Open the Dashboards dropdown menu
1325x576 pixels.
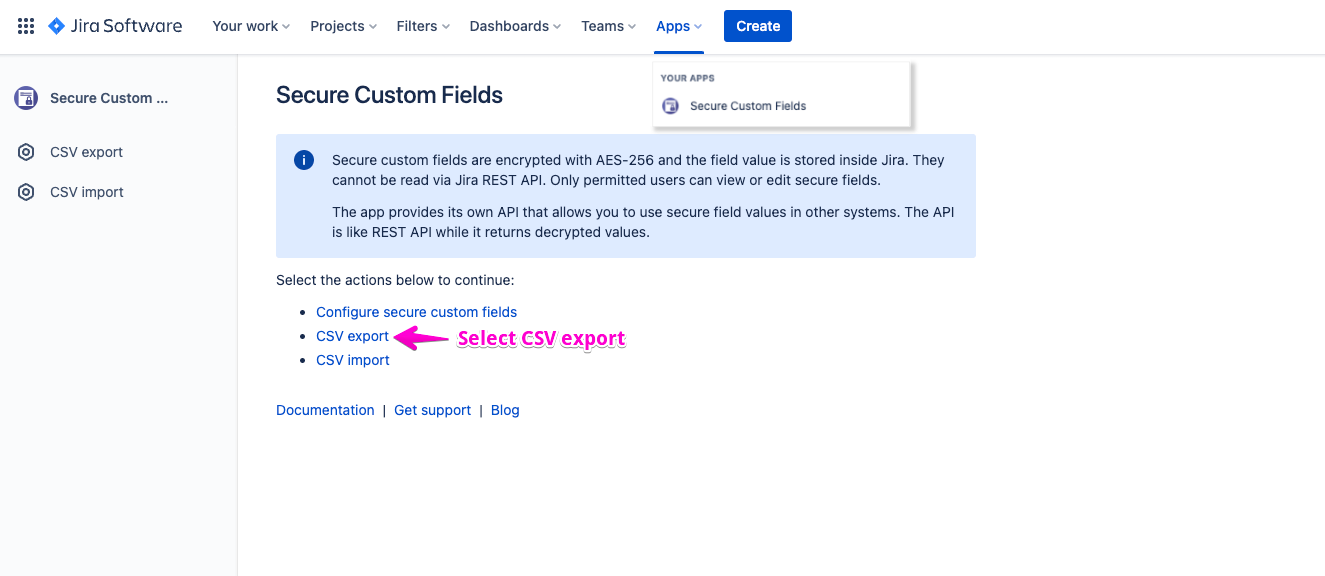[515, 26]
